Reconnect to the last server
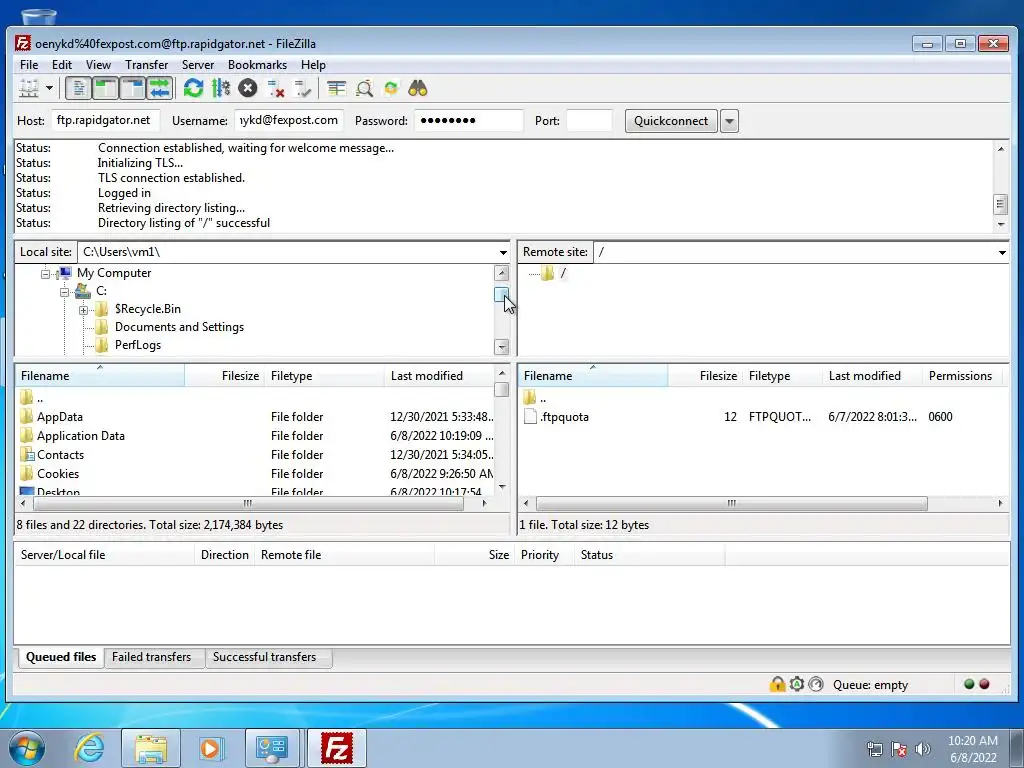Viewport: 1024px width, 768px height. point(302,88)
